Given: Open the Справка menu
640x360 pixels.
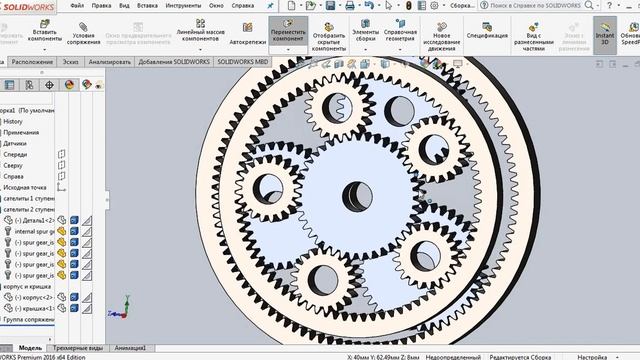Looking at the screenshot, I should pos(242,6).
